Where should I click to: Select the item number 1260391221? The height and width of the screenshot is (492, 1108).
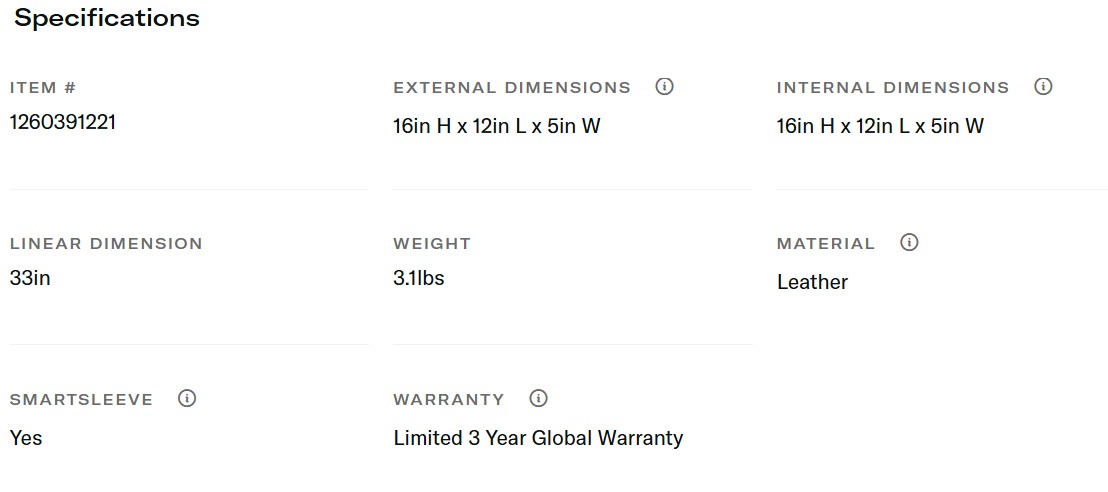(x=63, y=122)
